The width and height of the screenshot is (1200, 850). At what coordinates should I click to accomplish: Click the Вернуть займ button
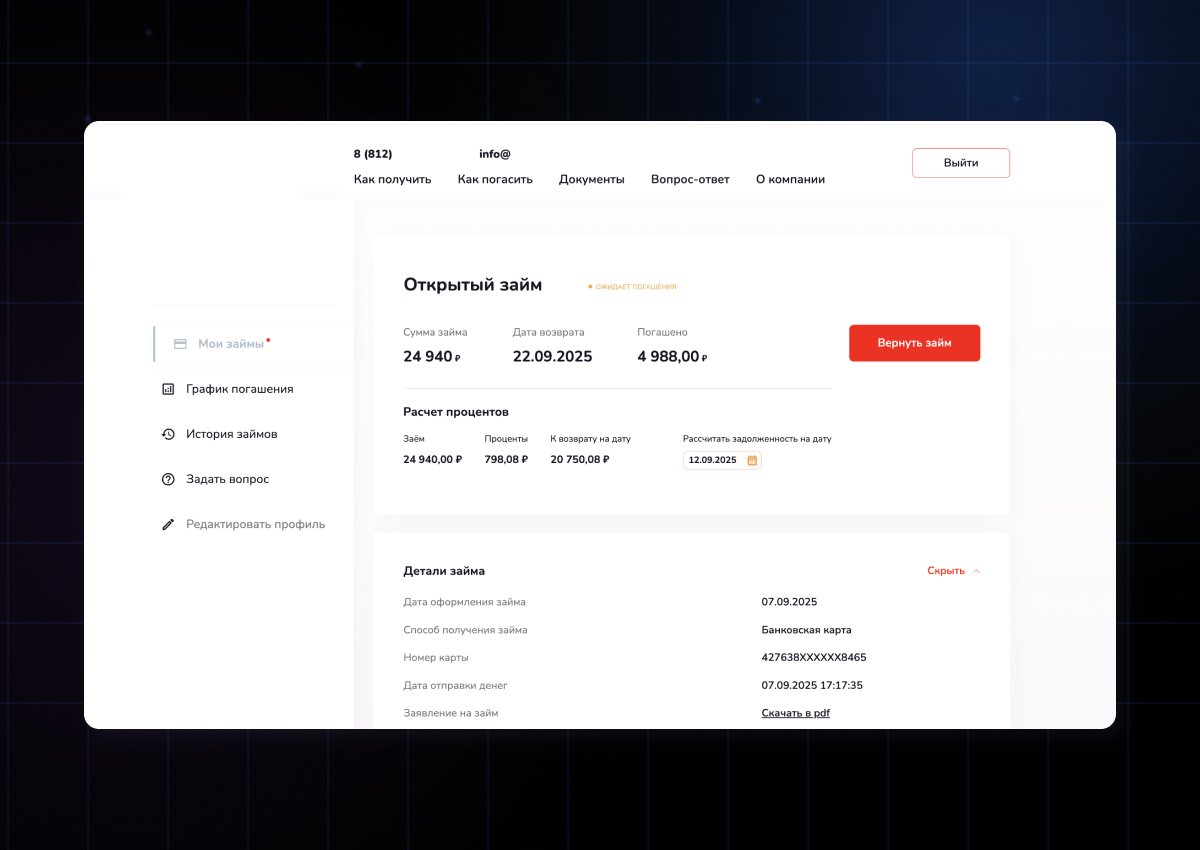914,342
